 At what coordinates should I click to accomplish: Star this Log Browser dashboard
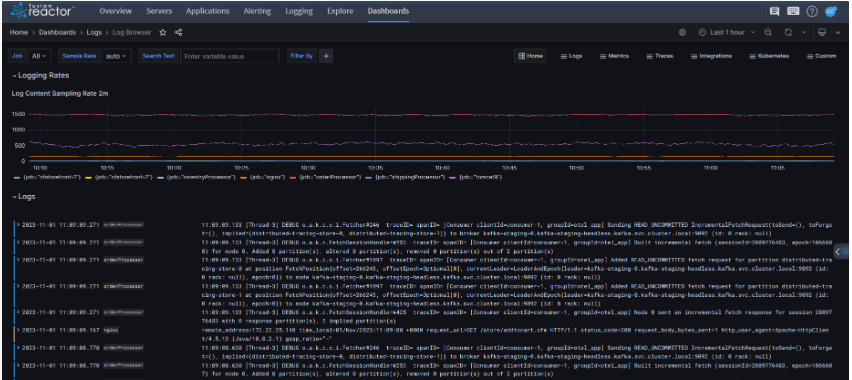point(162,33)
